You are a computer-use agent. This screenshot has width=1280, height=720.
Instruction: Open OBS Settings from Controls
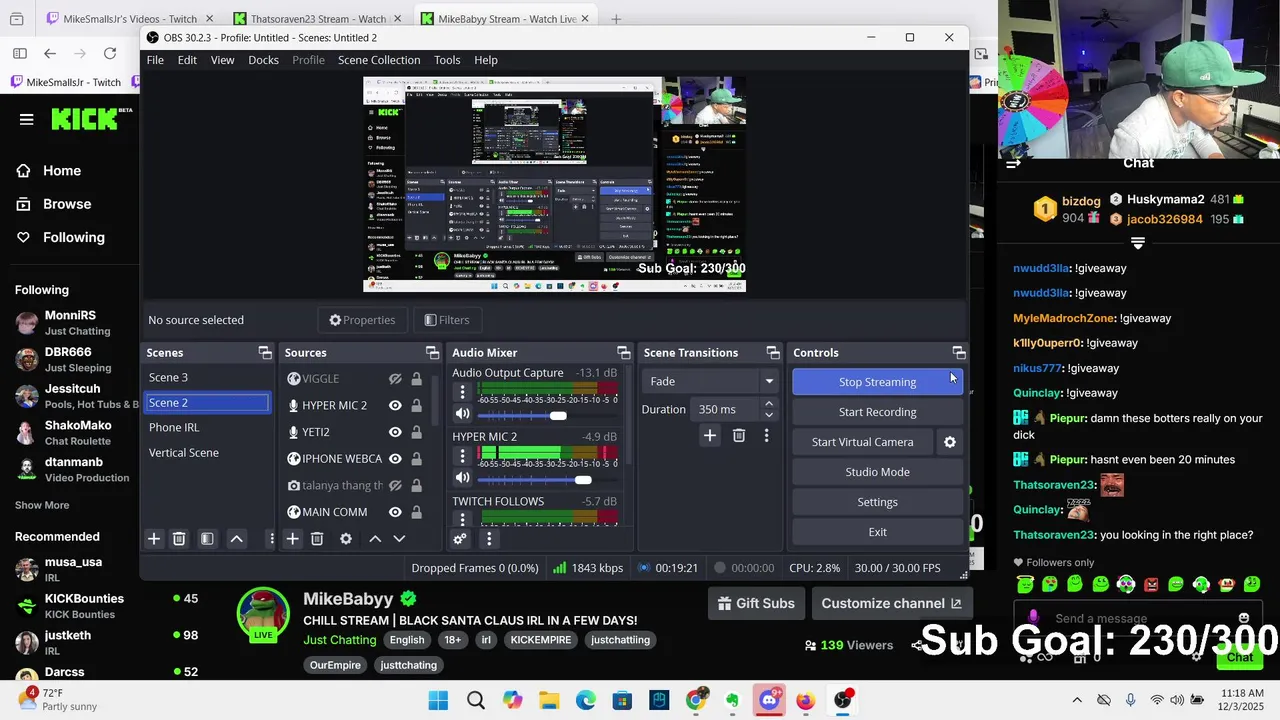coord(877,502)
